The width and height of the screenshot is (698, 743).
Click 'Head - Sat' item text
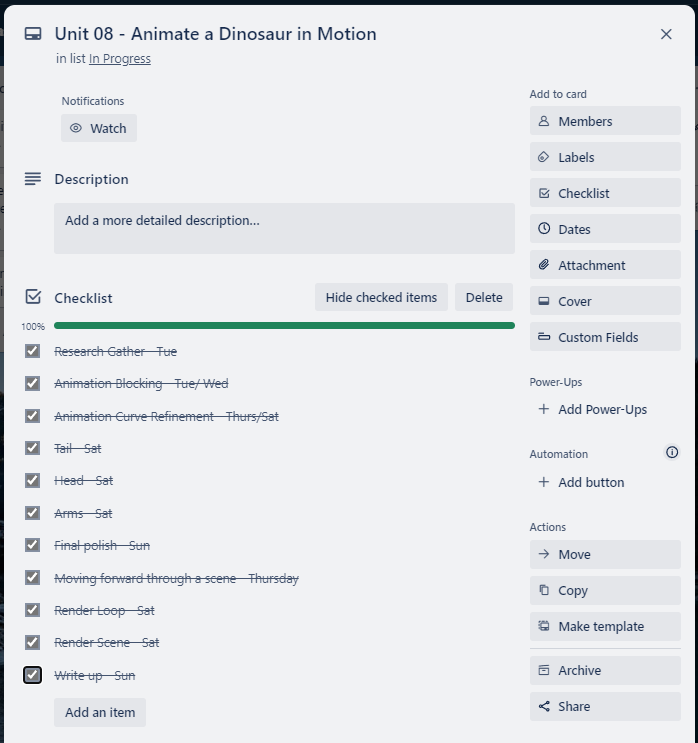(x=83, y=480)
